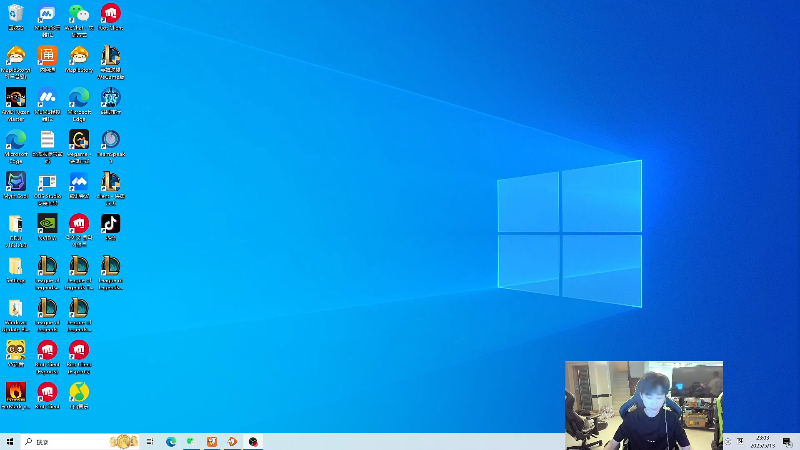Select the QQ Music yellow-green note icon
The height and width of the screenshot is (450, 800).
click(x=79, y=395)
